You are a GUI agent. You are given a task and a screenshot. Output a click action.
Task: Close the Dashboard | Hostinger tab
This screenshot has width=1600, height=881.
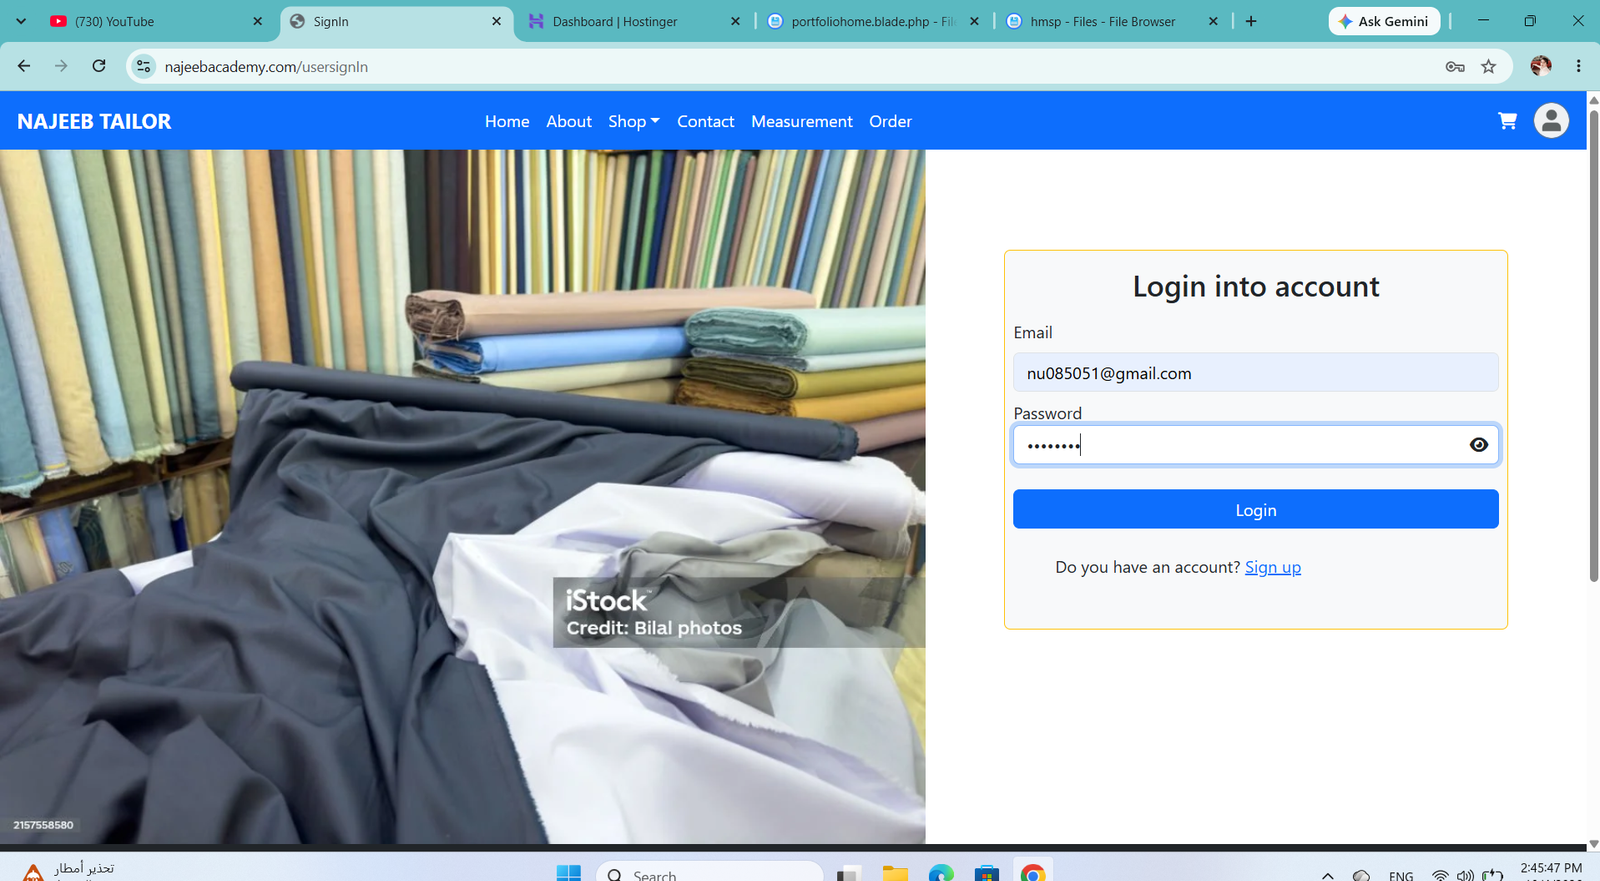point(735,21)
